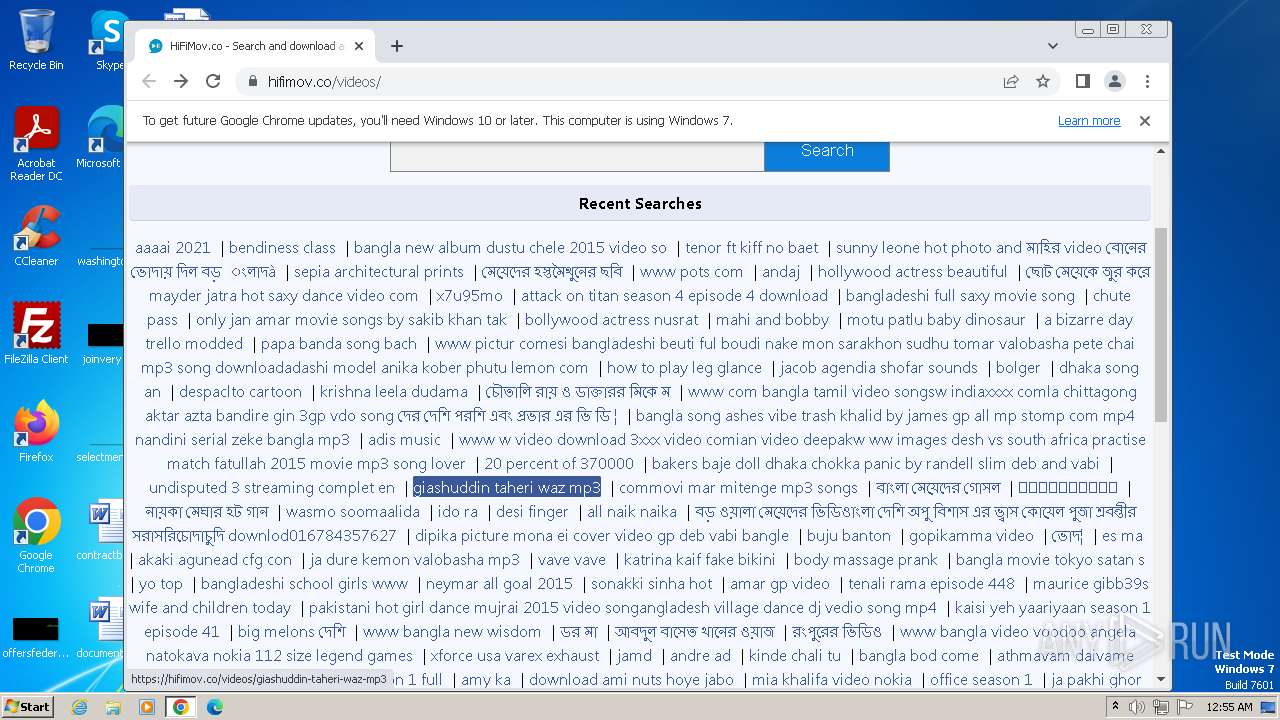1280x720 pixels.
Task: Open Recycle Bin desktop icon
Action: 36,40
